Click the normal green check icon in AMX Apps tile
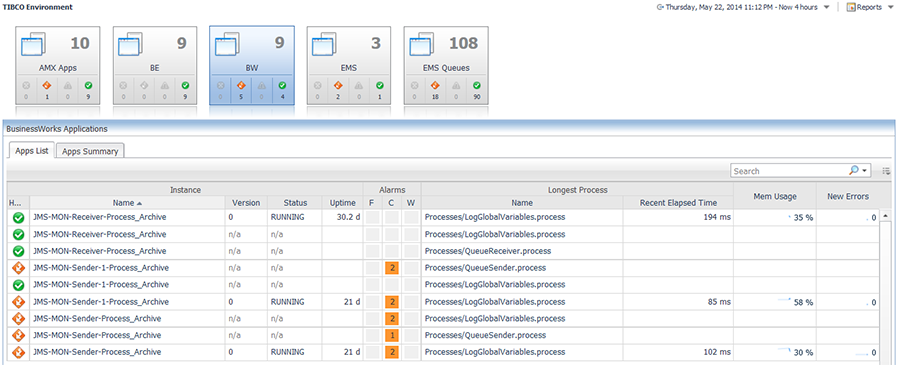The width and height of the screenshot is (900, 365). pos(88,86)
